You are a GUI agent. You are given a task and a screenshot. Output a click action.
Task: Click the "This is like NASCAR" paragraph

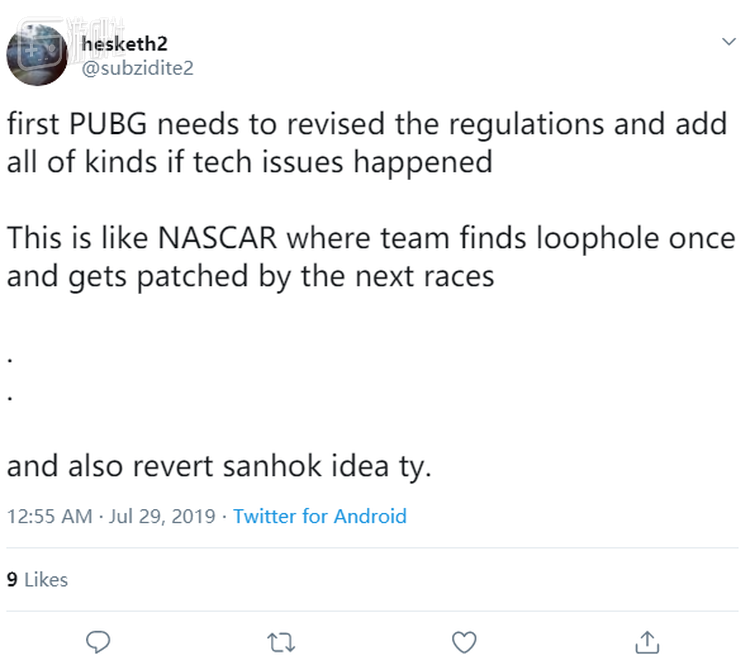coord(370,239)
